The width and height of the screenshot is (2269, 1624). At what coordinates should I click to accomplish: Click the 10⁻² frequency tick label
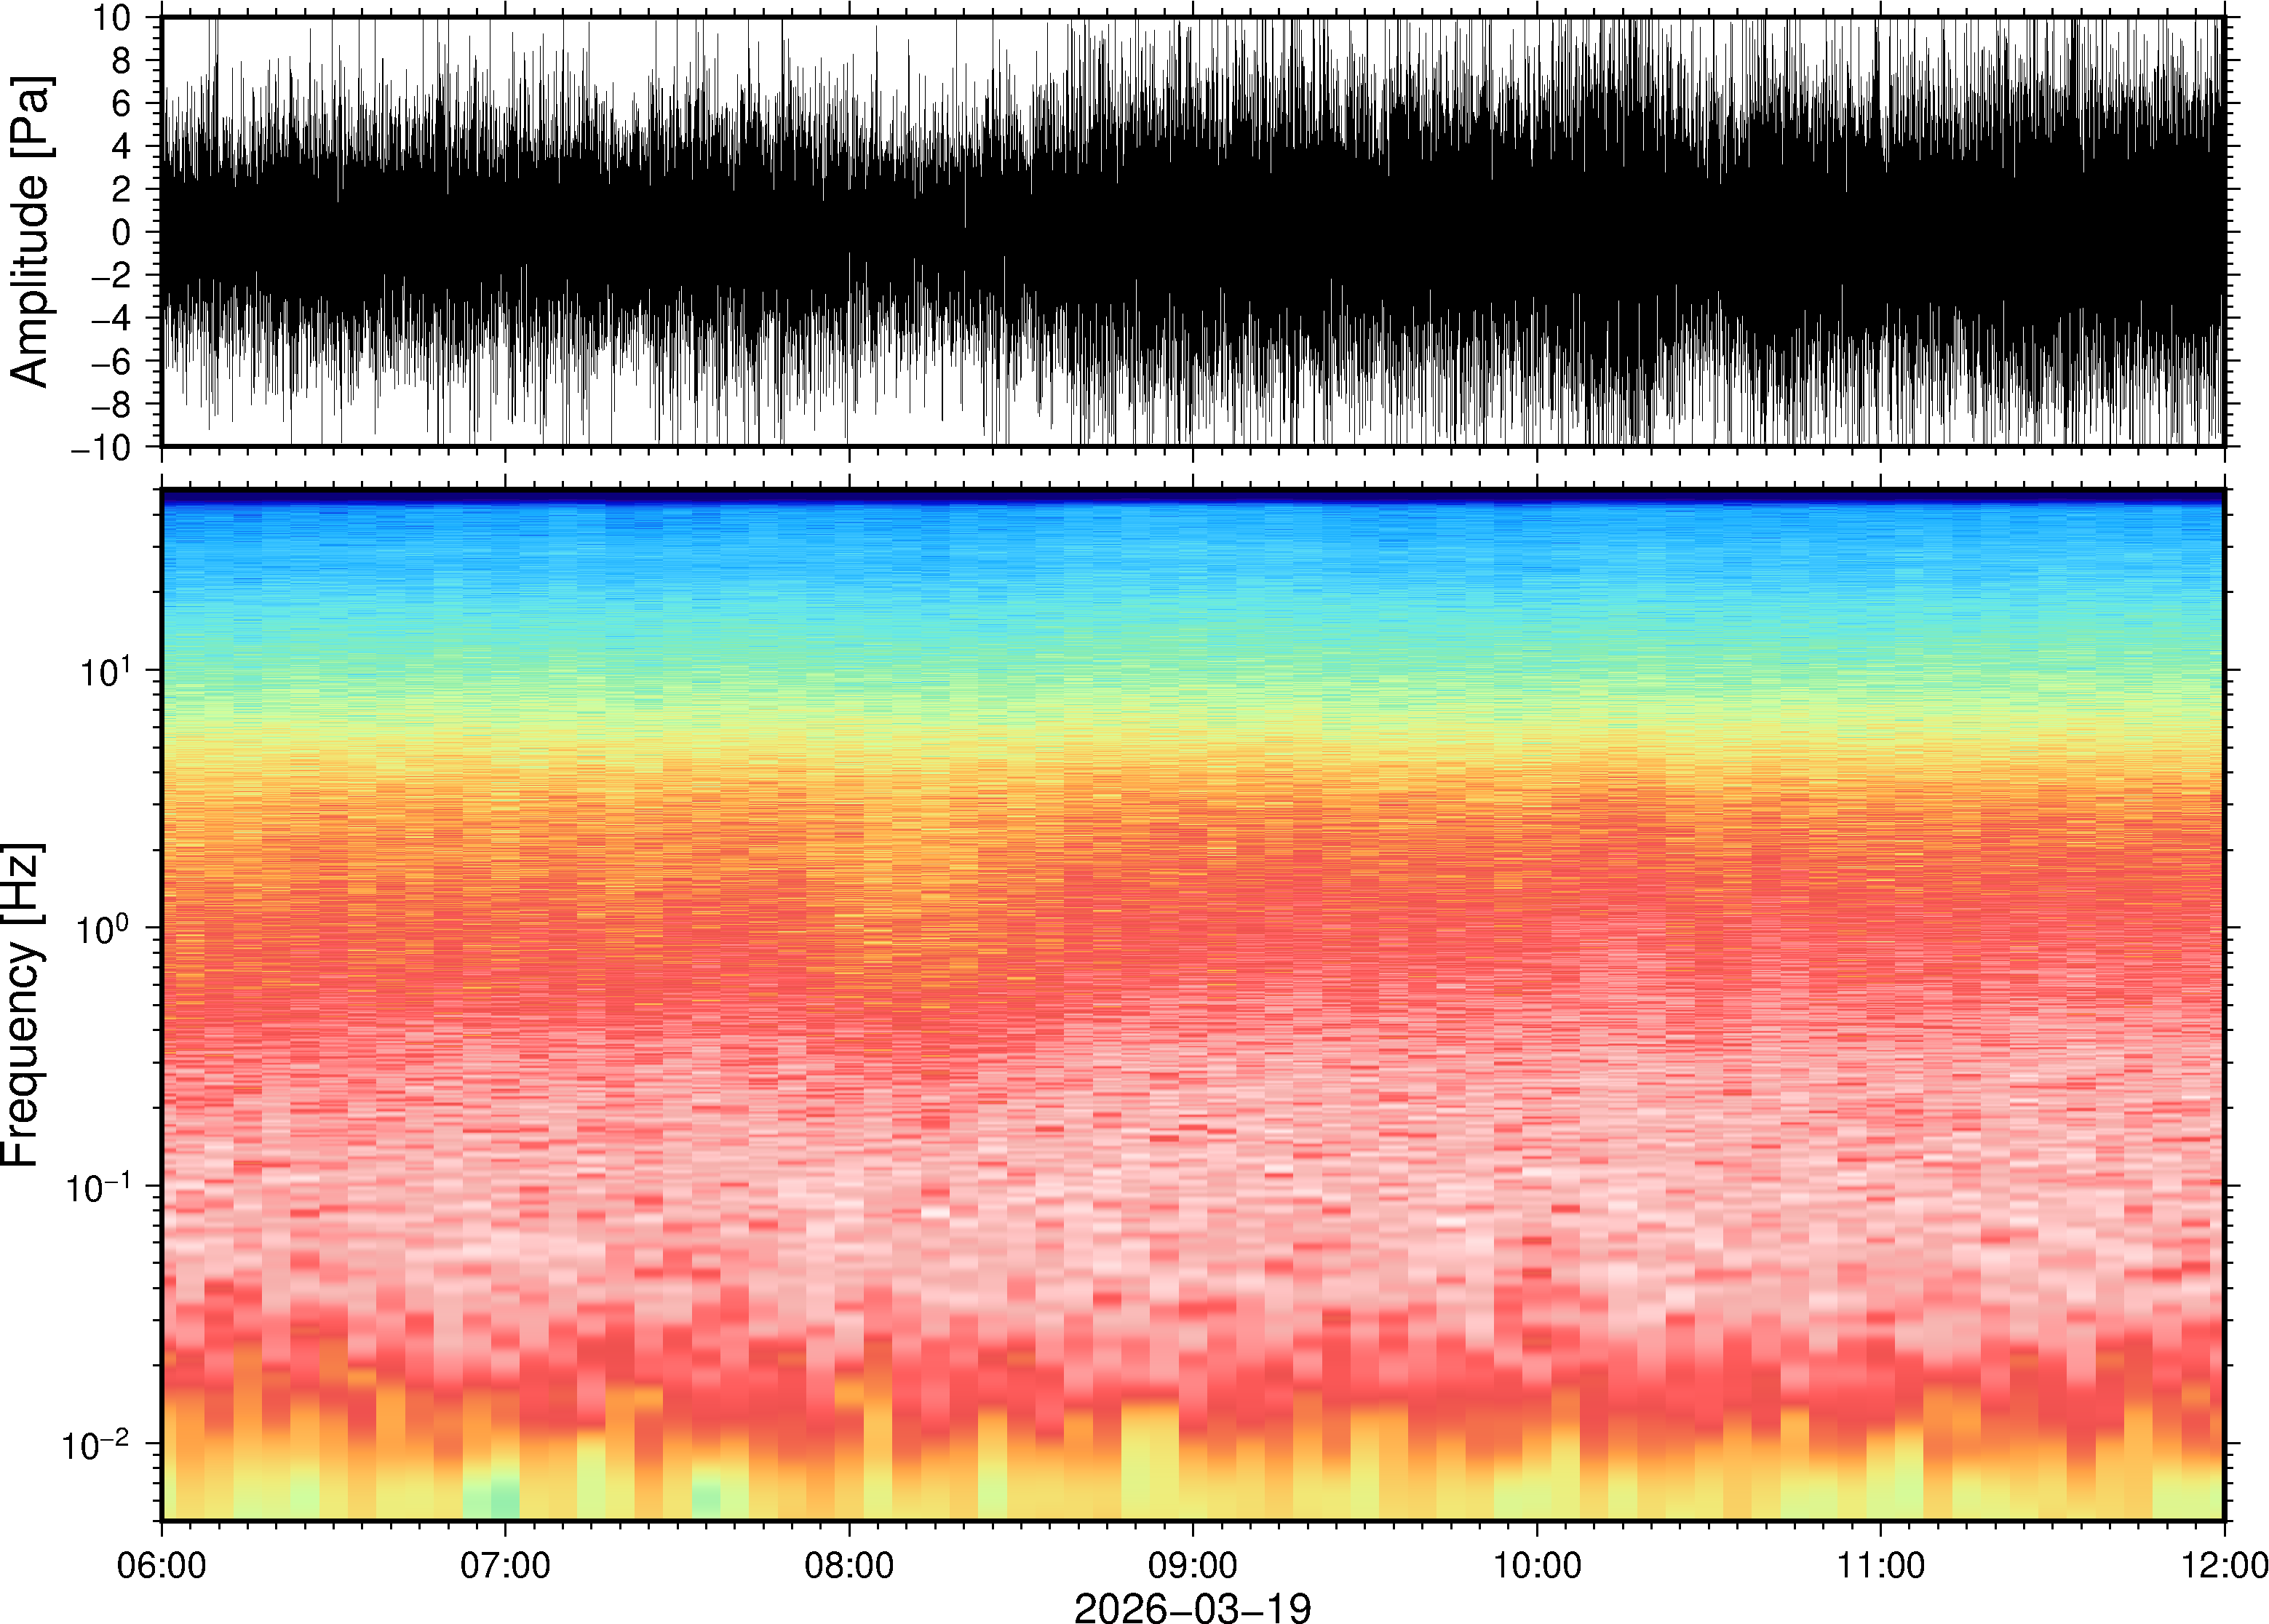(x=96, y=1445)
